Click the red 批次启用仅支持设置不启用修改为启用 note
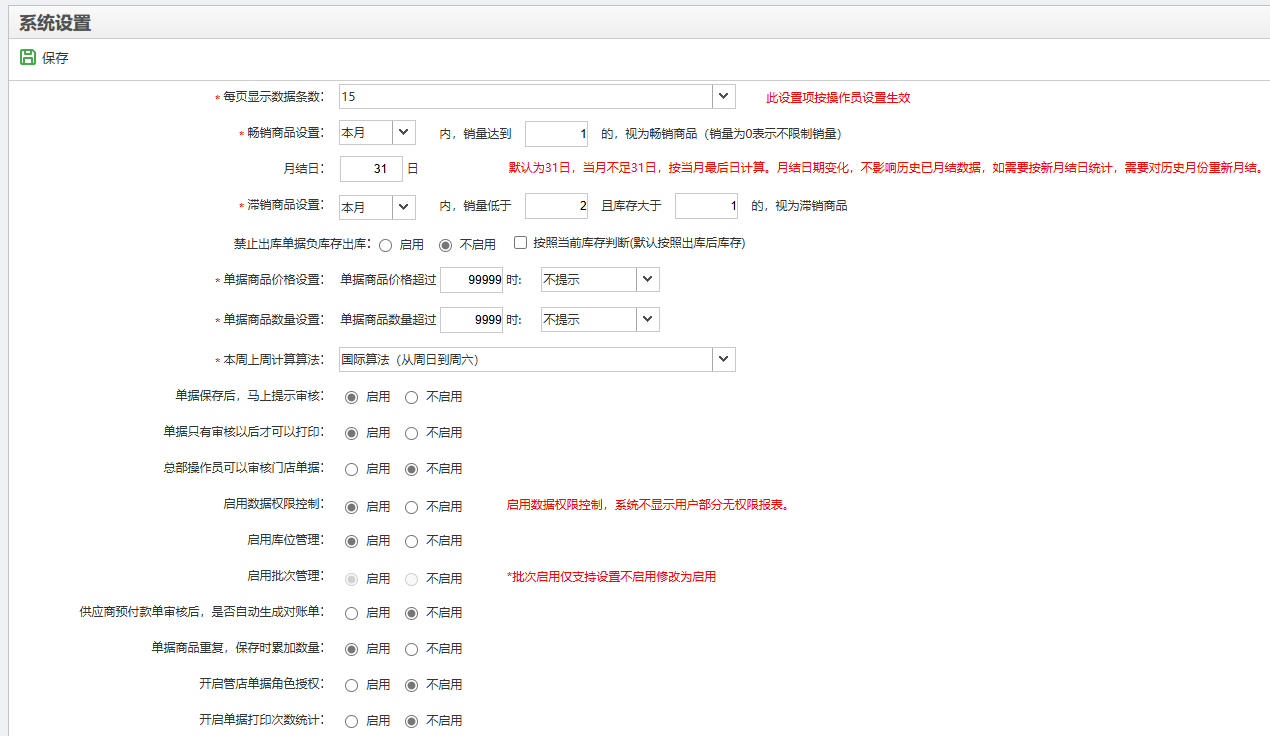The height and width of the screenshot is (736, 1270). tap(612, 577)
